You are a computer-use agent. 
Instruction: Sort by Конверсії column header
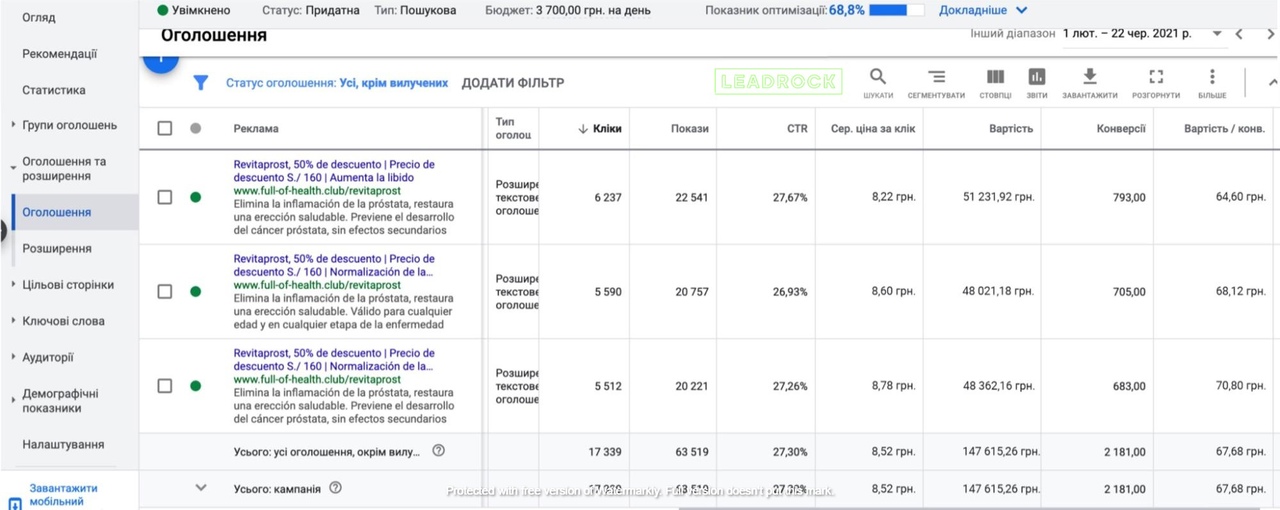click(x=1121, y=129)
